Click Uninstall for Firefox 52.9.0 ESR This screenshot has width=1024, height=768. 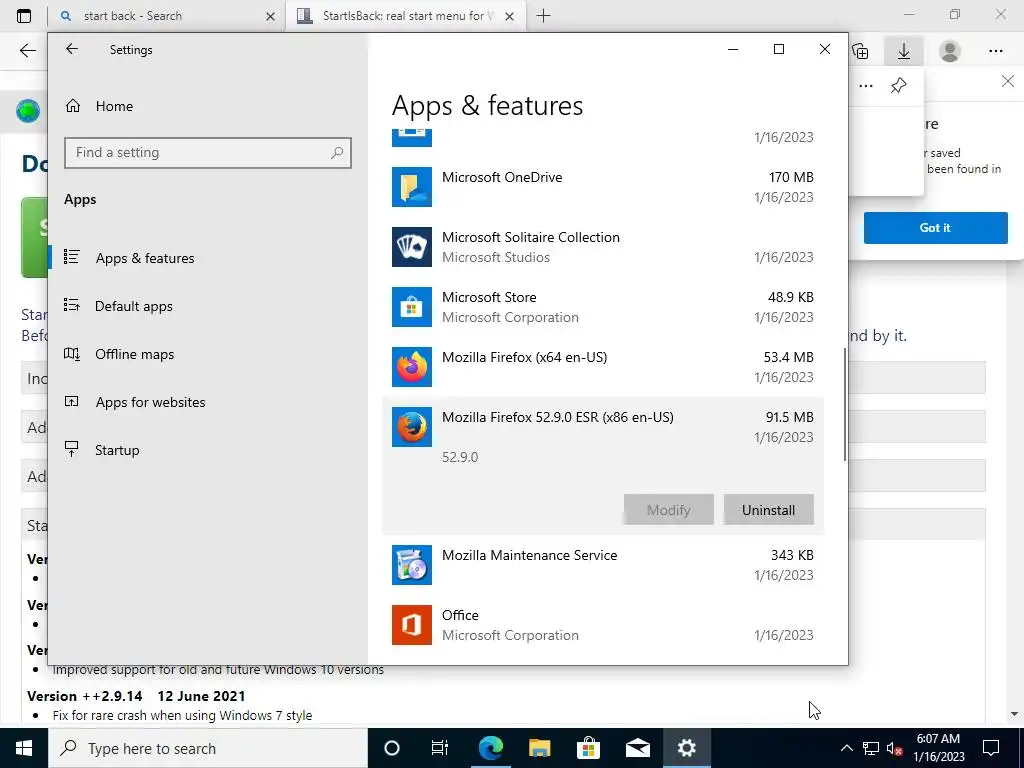click(x=768, y=510)
